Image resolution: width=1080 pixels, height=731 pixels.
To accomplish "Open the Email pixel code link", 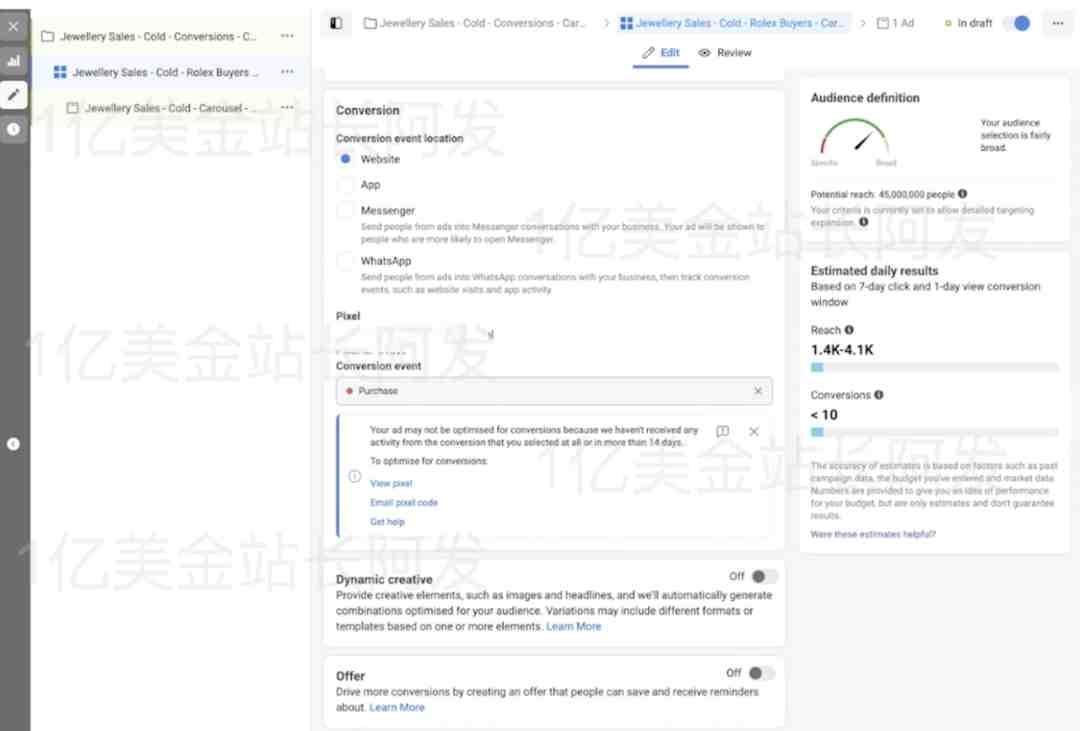I will coord(404,503).
